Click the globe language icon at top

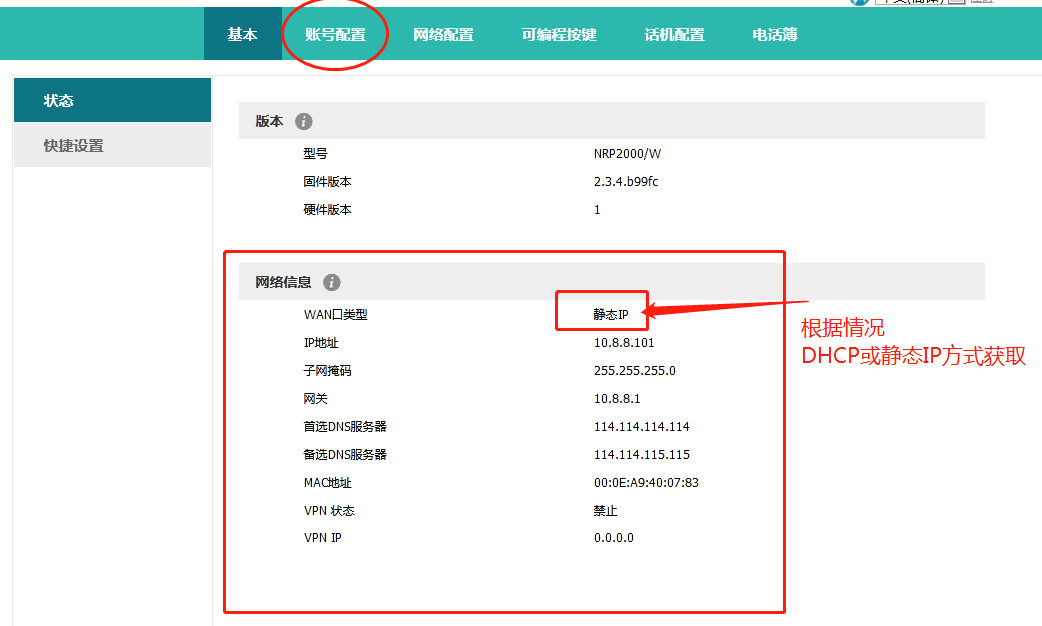click(858, 2)
